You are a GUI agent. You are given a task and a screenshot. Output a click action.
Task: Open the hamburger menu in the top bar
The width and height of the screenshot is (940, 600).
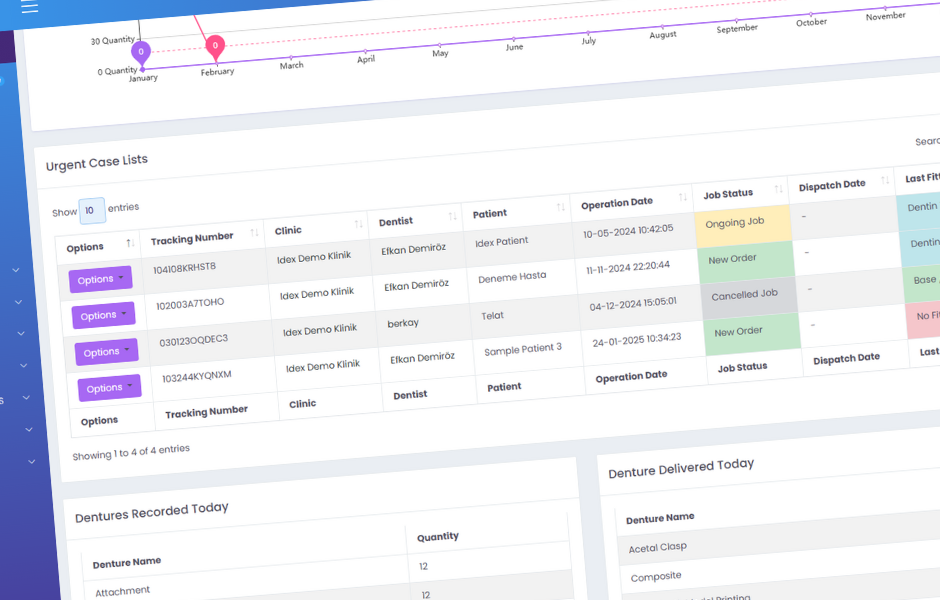(29, 6)
